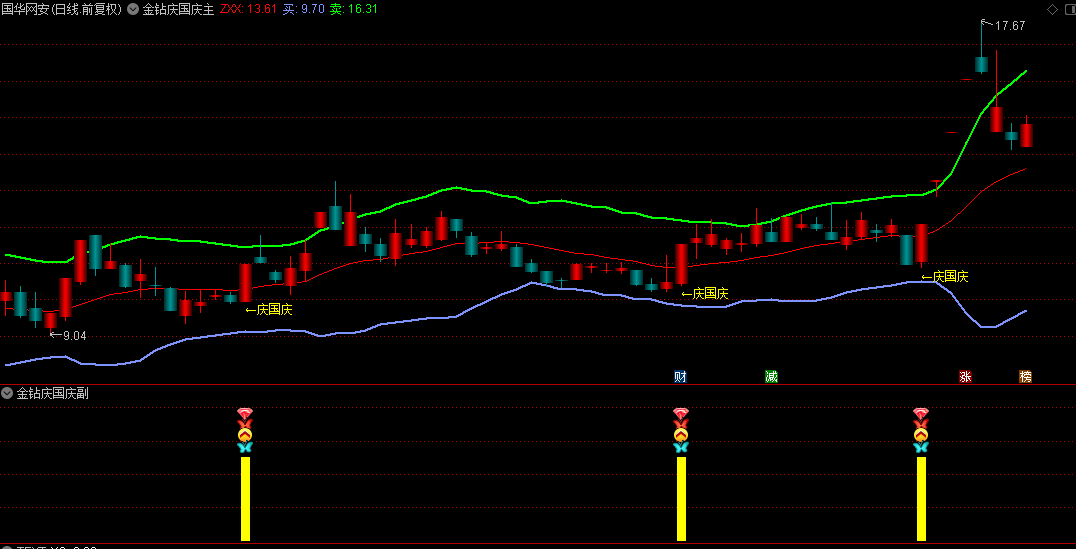Click the red butterfly icon on the rightmost signal
This screenshot has width=1076, height=549.
[921, 423]
